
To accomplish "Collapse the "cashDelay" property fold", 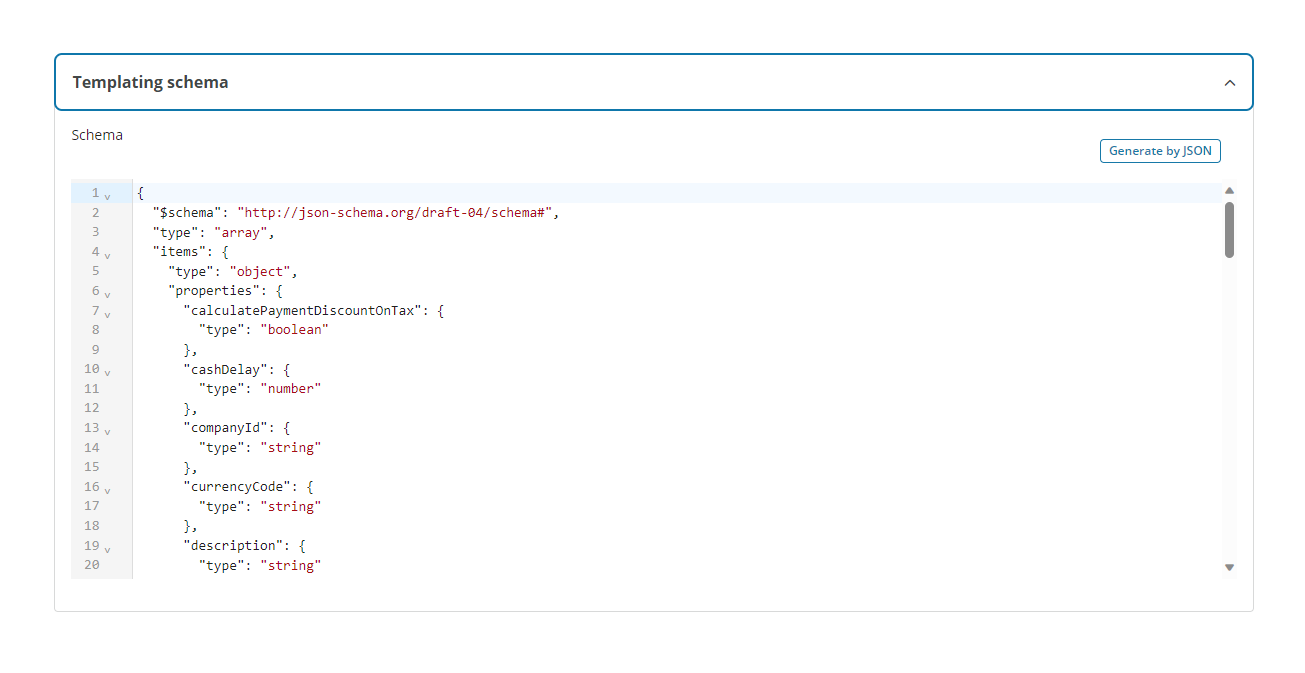I will (x=107, y=370).
